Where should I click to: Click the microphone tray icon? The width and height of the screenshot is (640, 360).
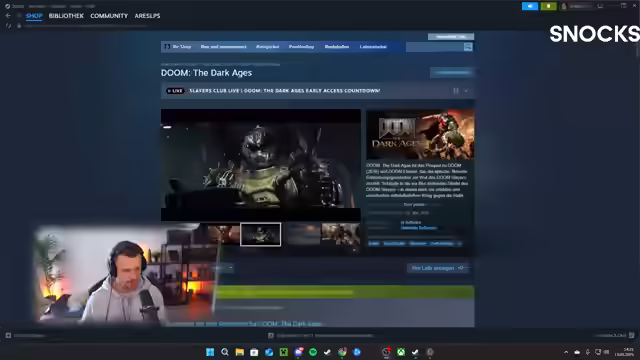(x=587, y=352)
